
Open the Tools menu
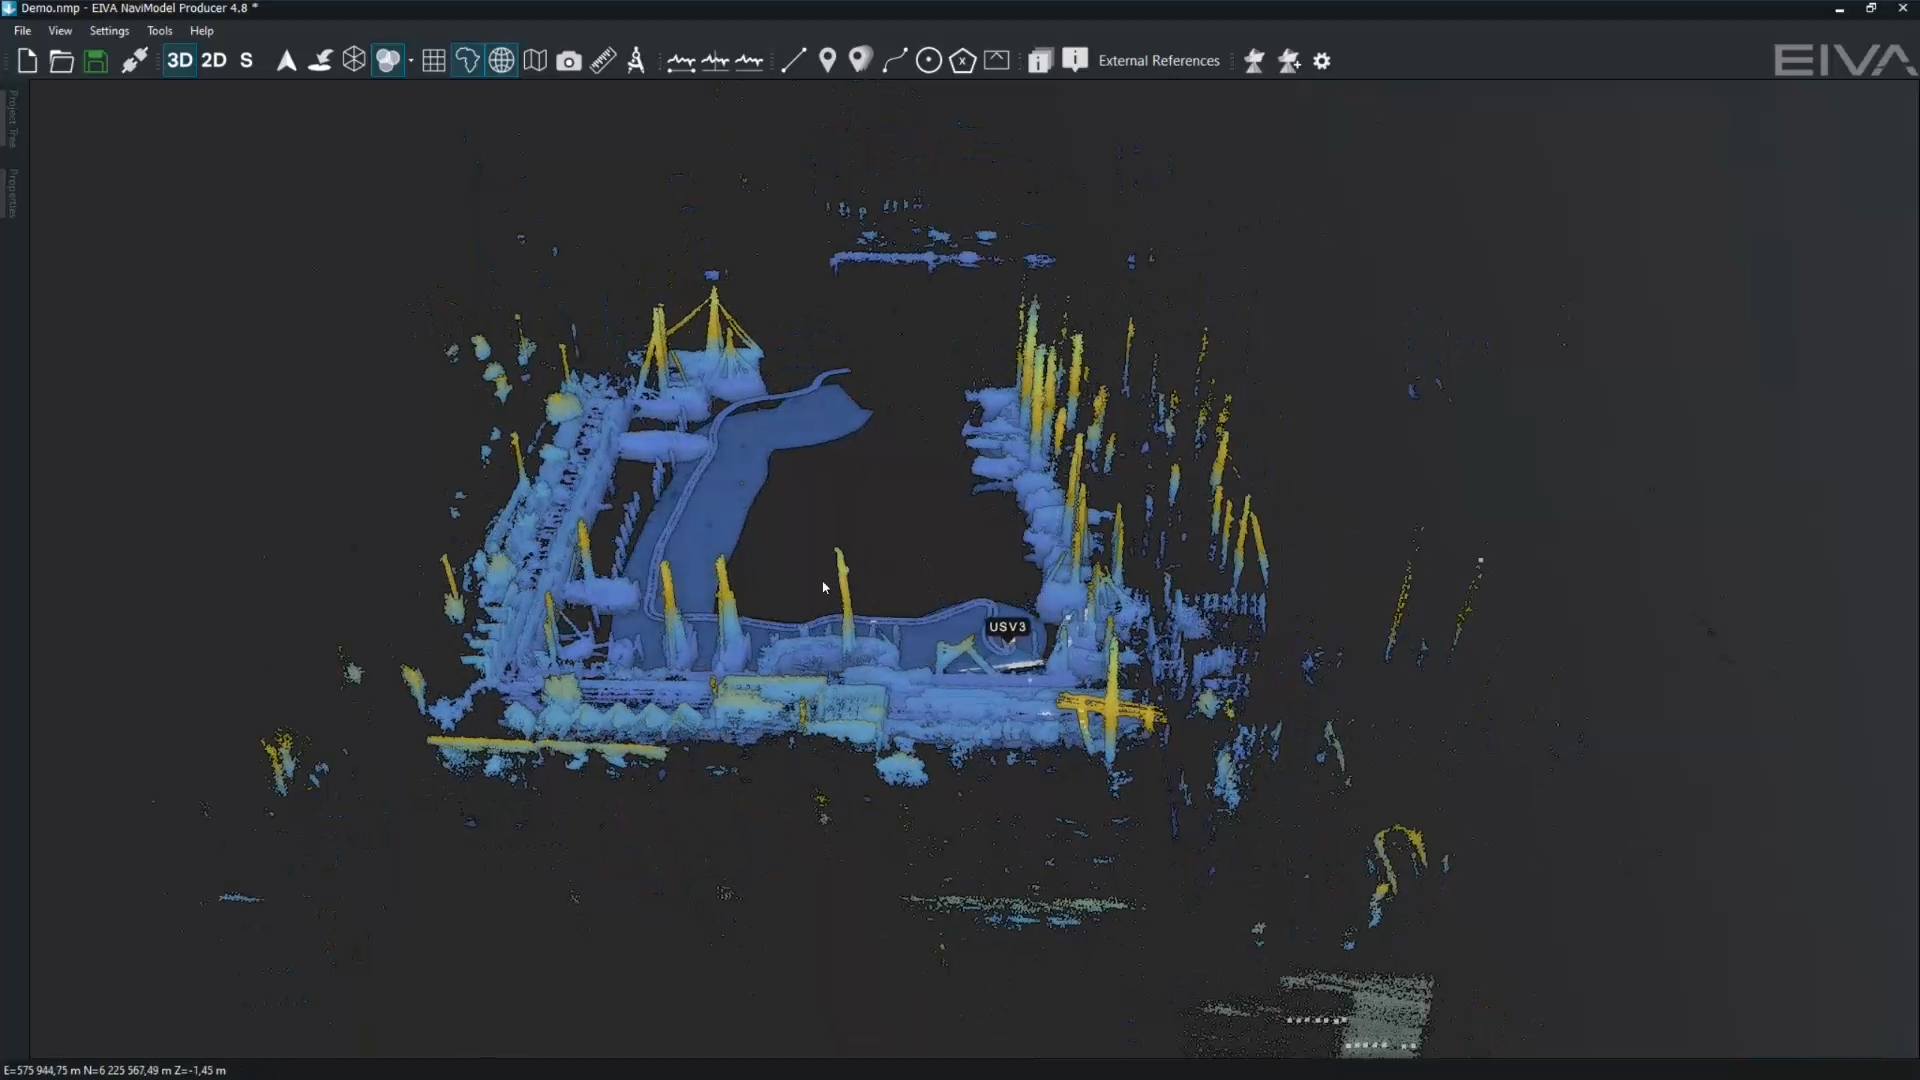(160, 31)
